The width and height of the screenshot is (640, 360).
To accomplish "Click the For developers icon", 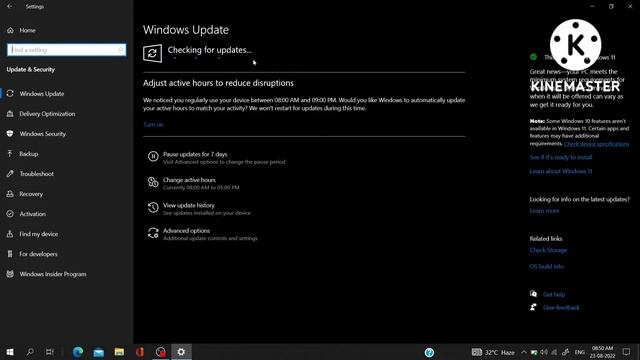I will (x=10, y=254).
